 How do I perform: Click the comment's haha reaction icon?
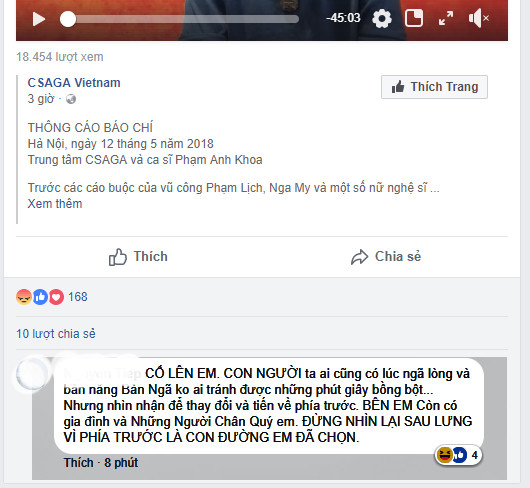(x=444, y=455)
